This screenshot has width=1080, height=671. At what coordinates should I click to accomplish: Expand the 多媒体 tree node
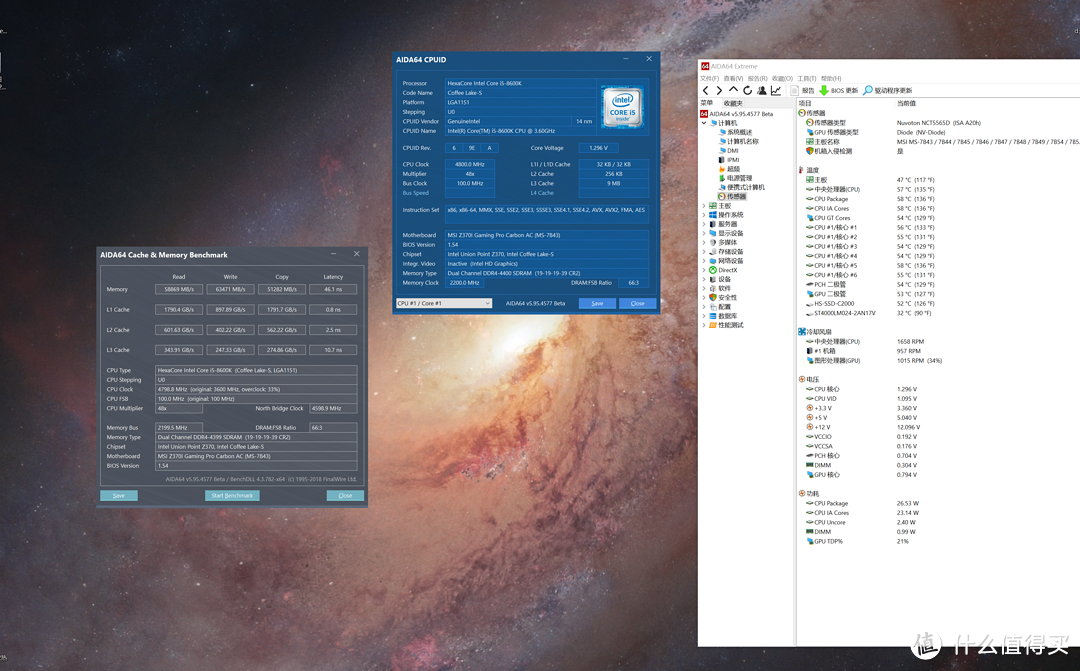click(x=704, y=242)
